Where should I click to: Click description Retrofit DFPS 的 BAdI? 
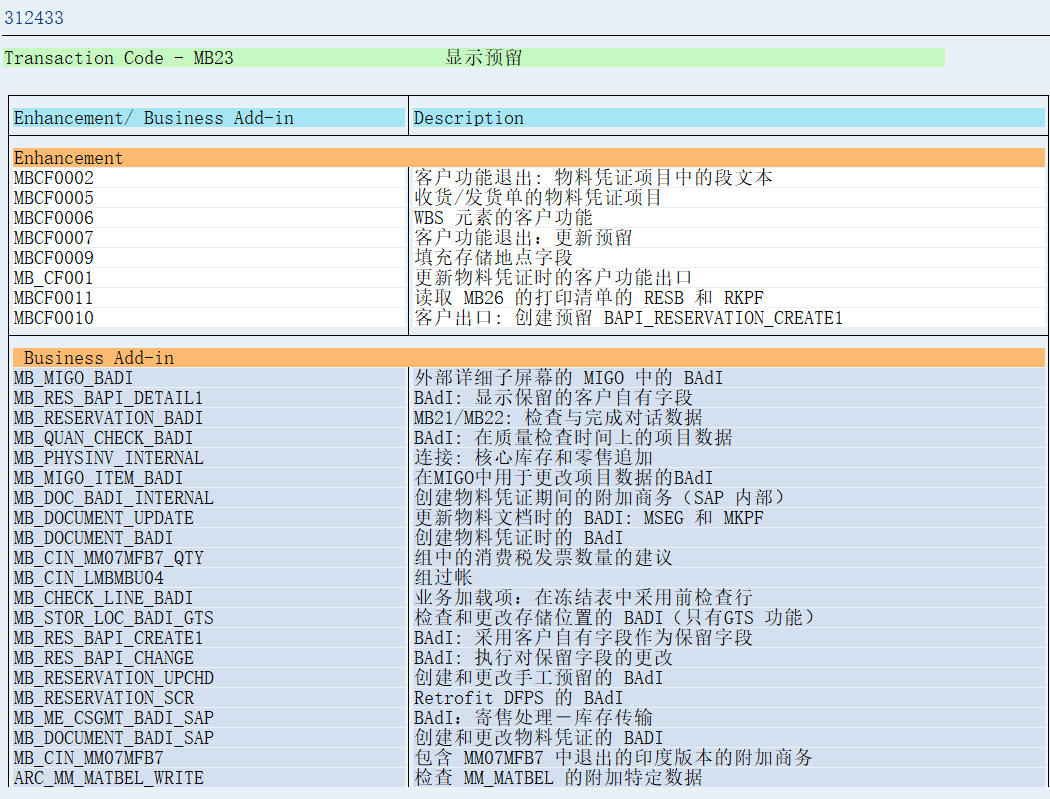(518, 698)
